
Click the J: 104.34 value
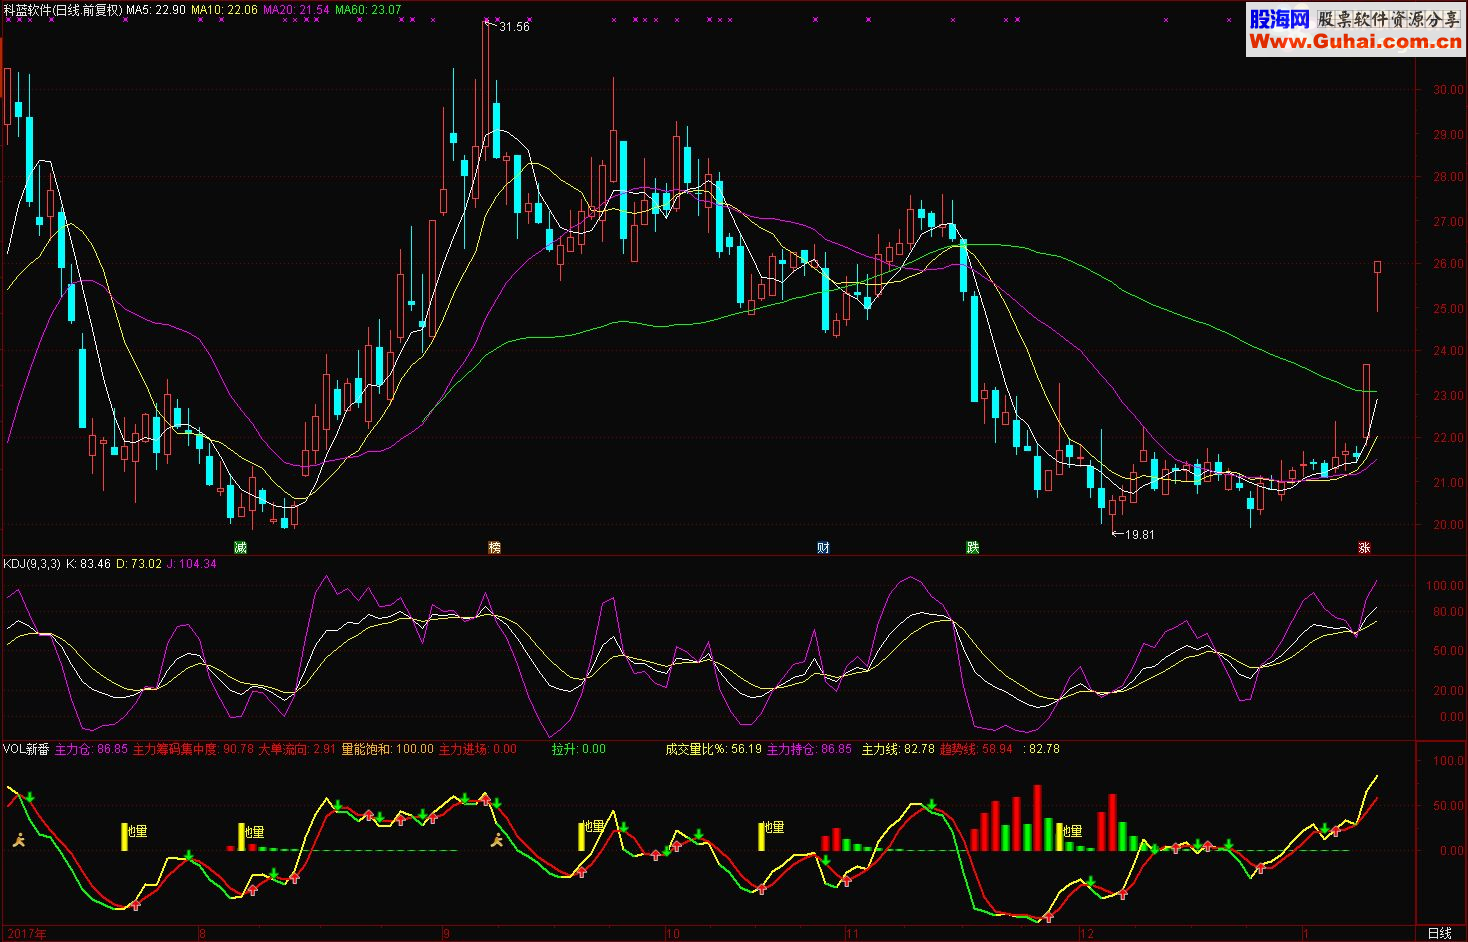[192, 564]
